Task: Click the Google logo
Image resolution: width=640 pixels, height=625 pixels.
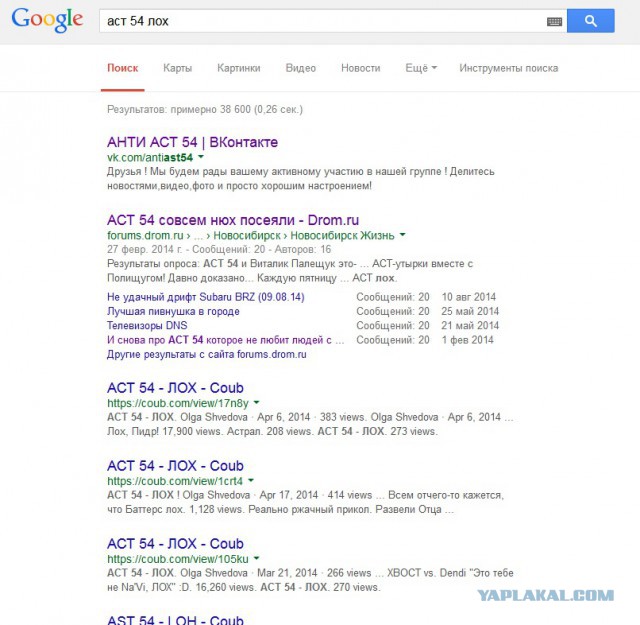Action: click(x=47, y=20)
